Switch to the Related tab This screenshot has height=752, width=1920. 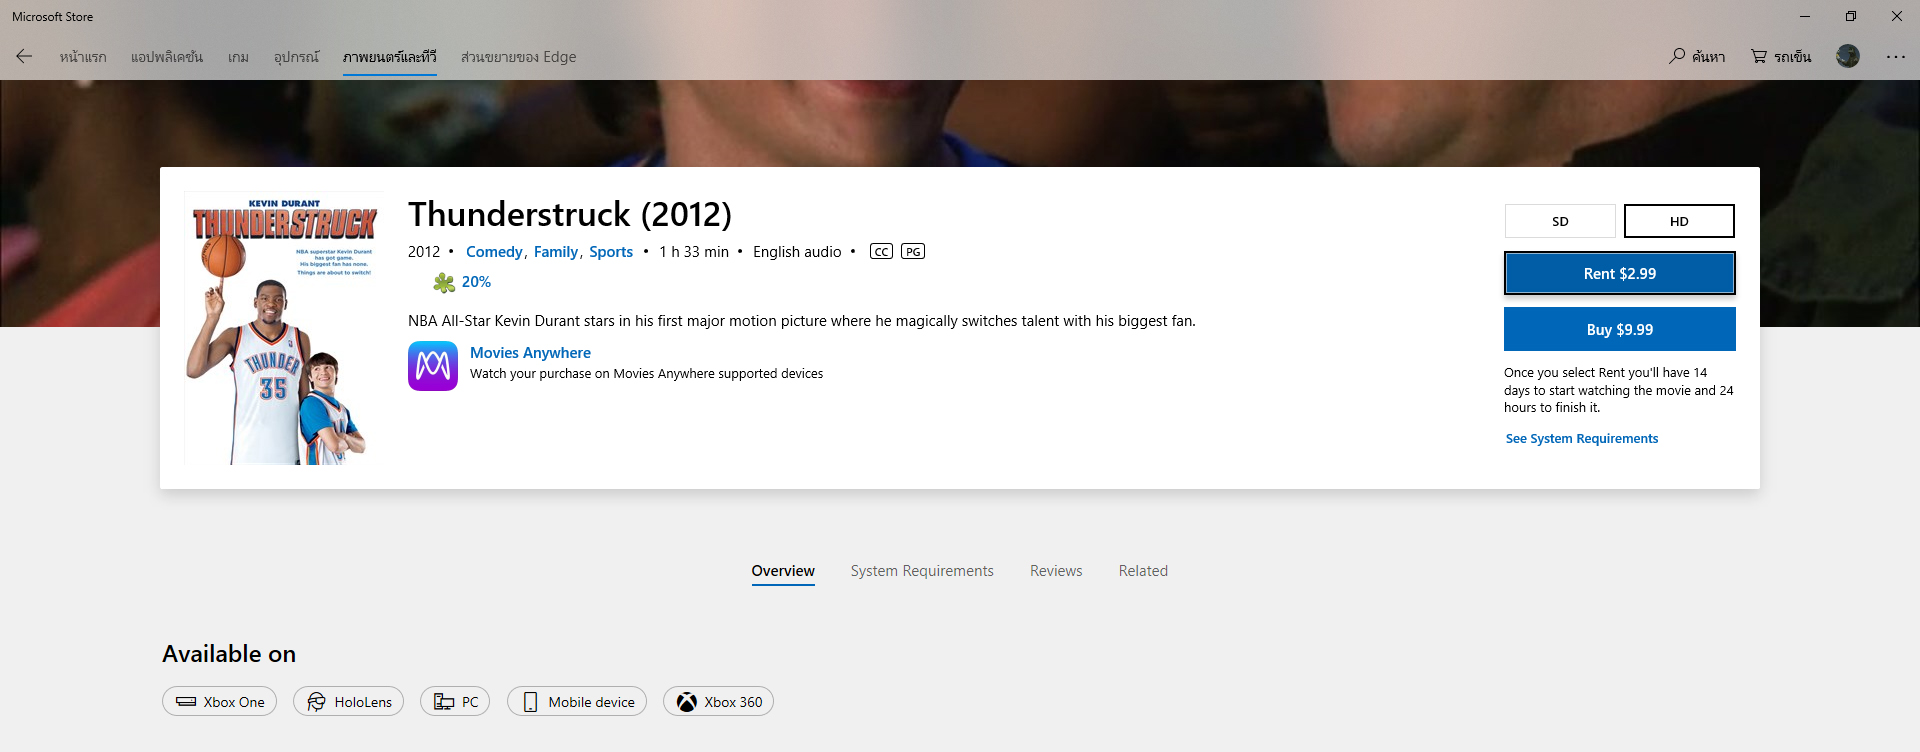1143,571
